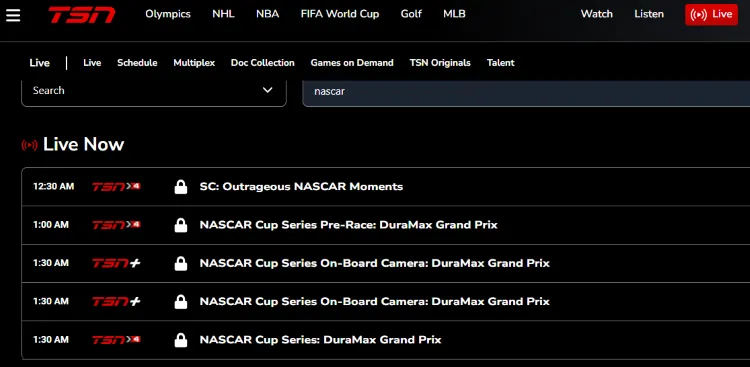Open the Talent tab

pos(500,63)
